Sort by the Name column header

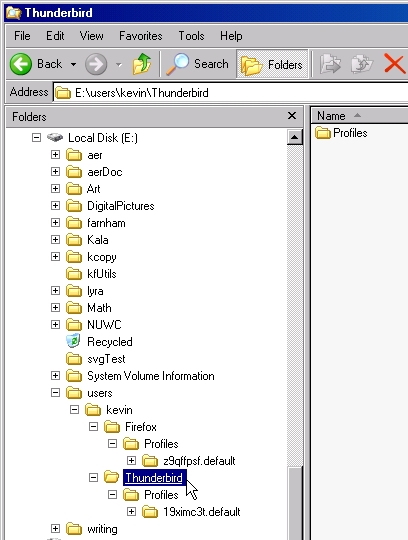[x=359, y=116]
